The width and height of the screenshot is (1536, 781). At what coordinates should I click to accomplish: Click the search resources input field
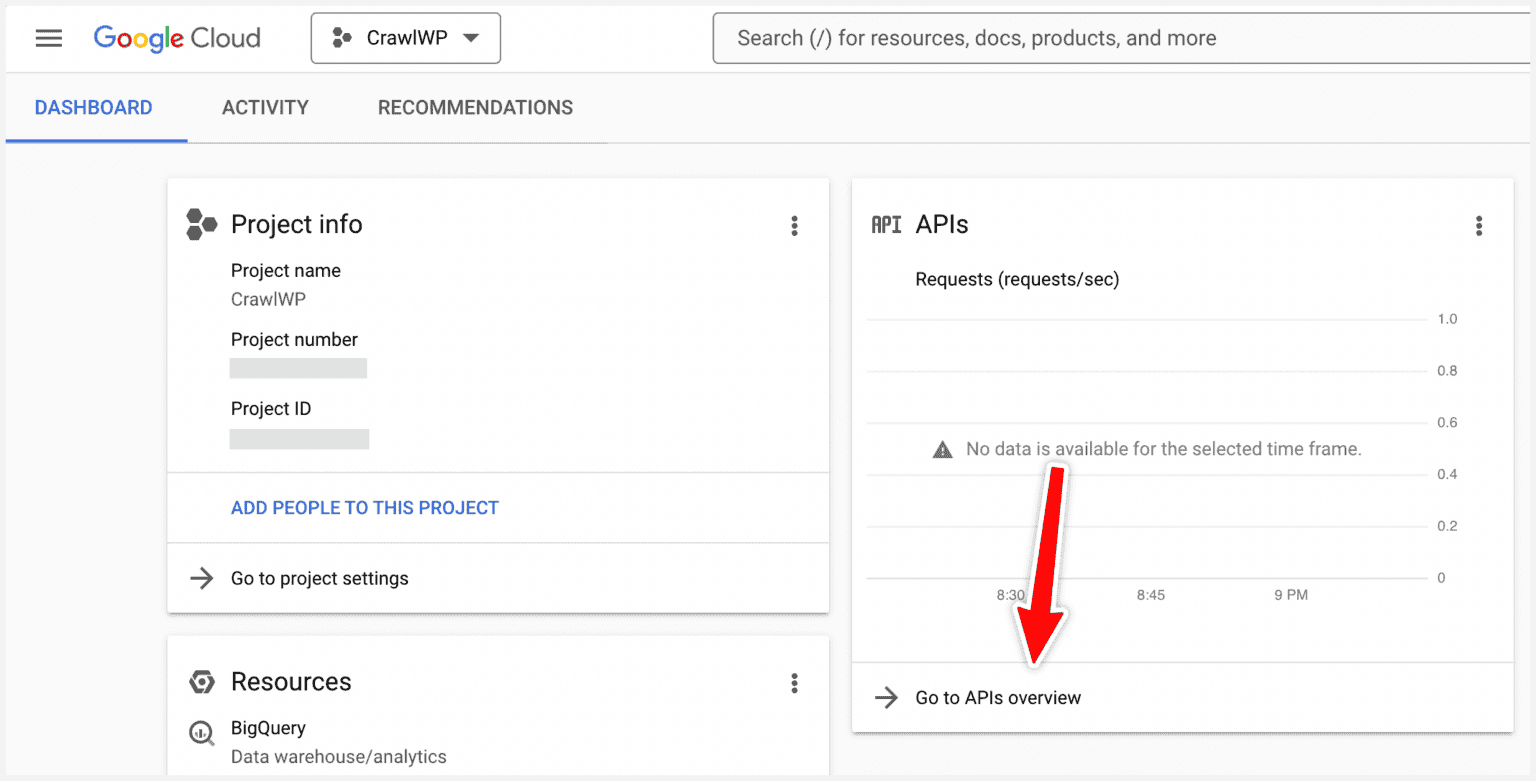tap(1120, 38)
